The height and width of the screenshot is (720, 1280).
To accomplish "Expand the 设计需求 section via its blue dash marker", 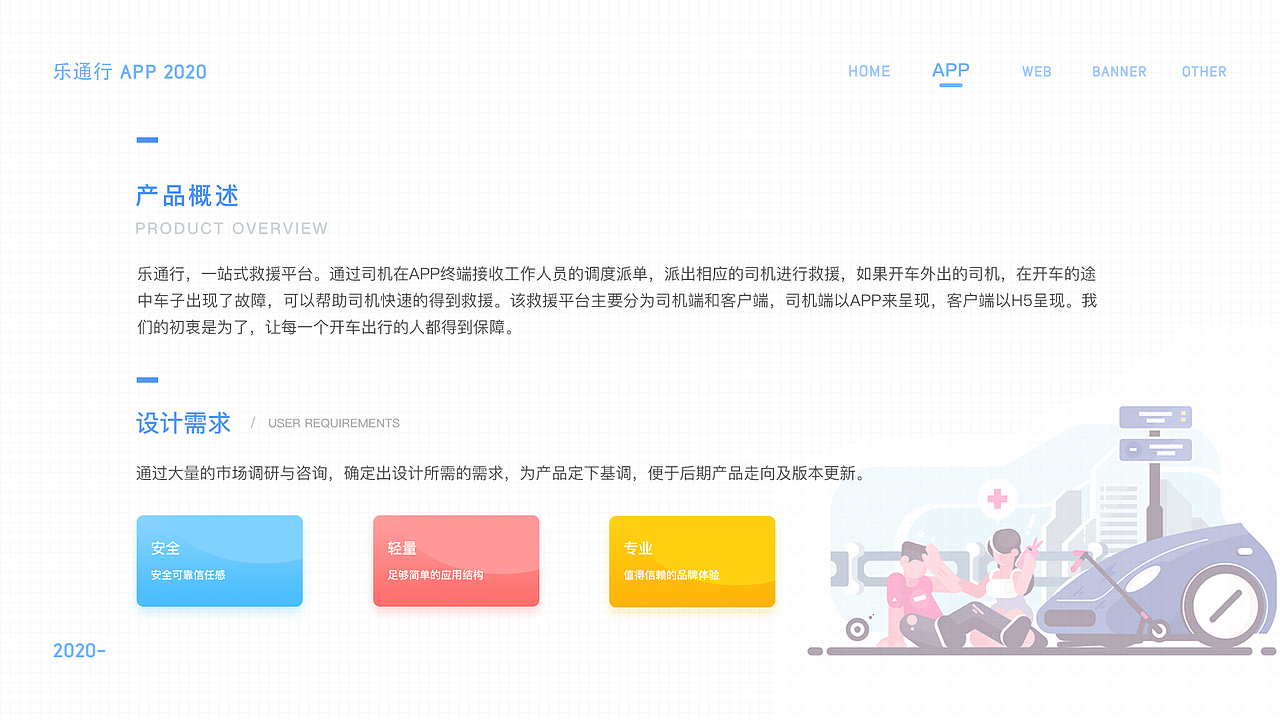I will (x=146, y=379).
